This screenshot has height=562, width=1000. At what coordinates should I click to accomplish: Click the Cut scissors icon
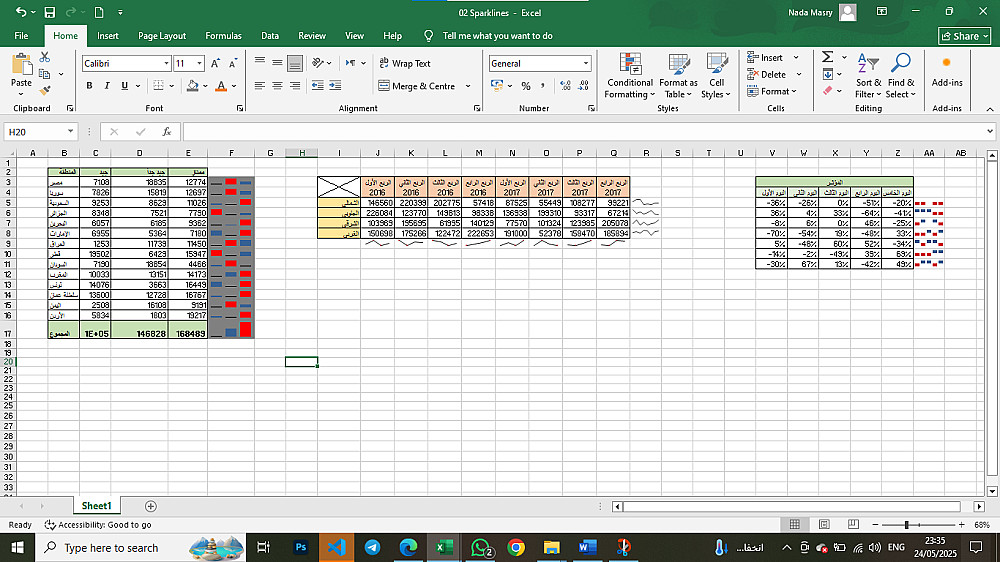pos(45,57)
